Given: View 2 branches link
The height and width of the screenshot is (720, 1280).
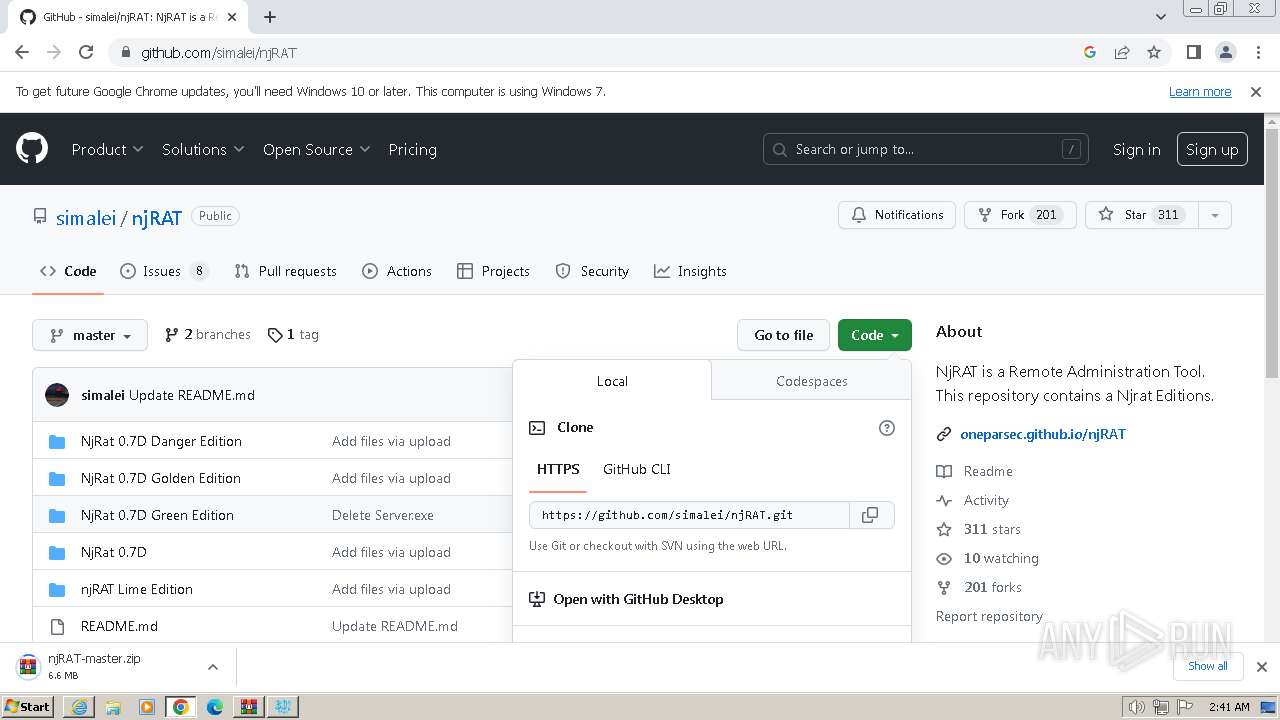Looking at the screenshot, I should coord(208,335).
